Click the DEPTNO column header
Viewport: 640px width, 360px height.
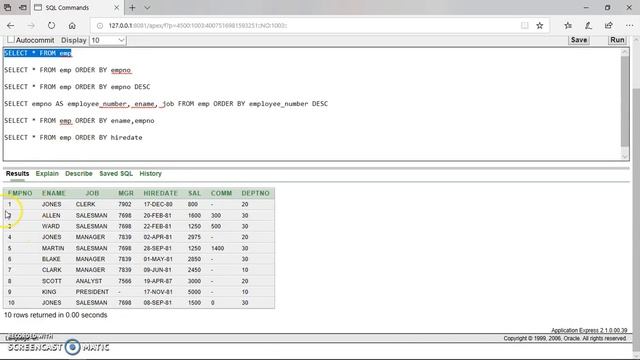pyautogui.click(x=256, y=193)
